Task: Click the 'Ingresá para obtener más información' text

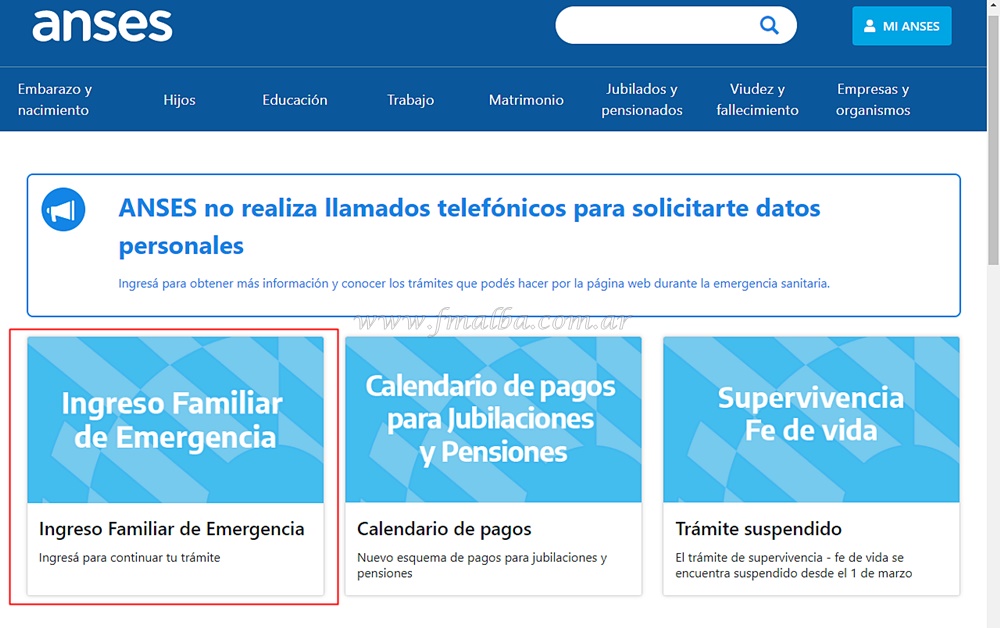Action: point(474,283)
